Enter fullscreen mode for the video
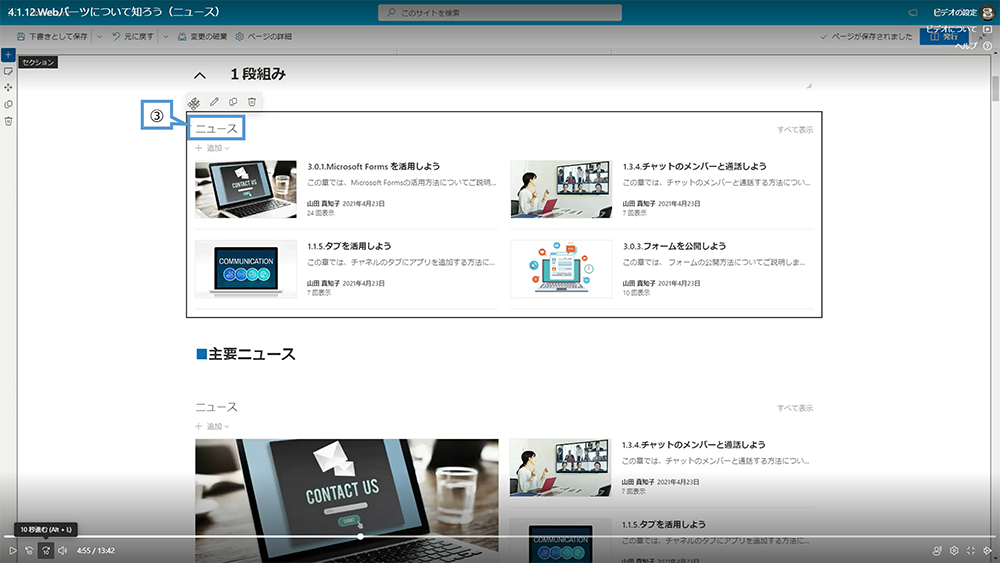The image size is (1000, 563). coord(971,550)
